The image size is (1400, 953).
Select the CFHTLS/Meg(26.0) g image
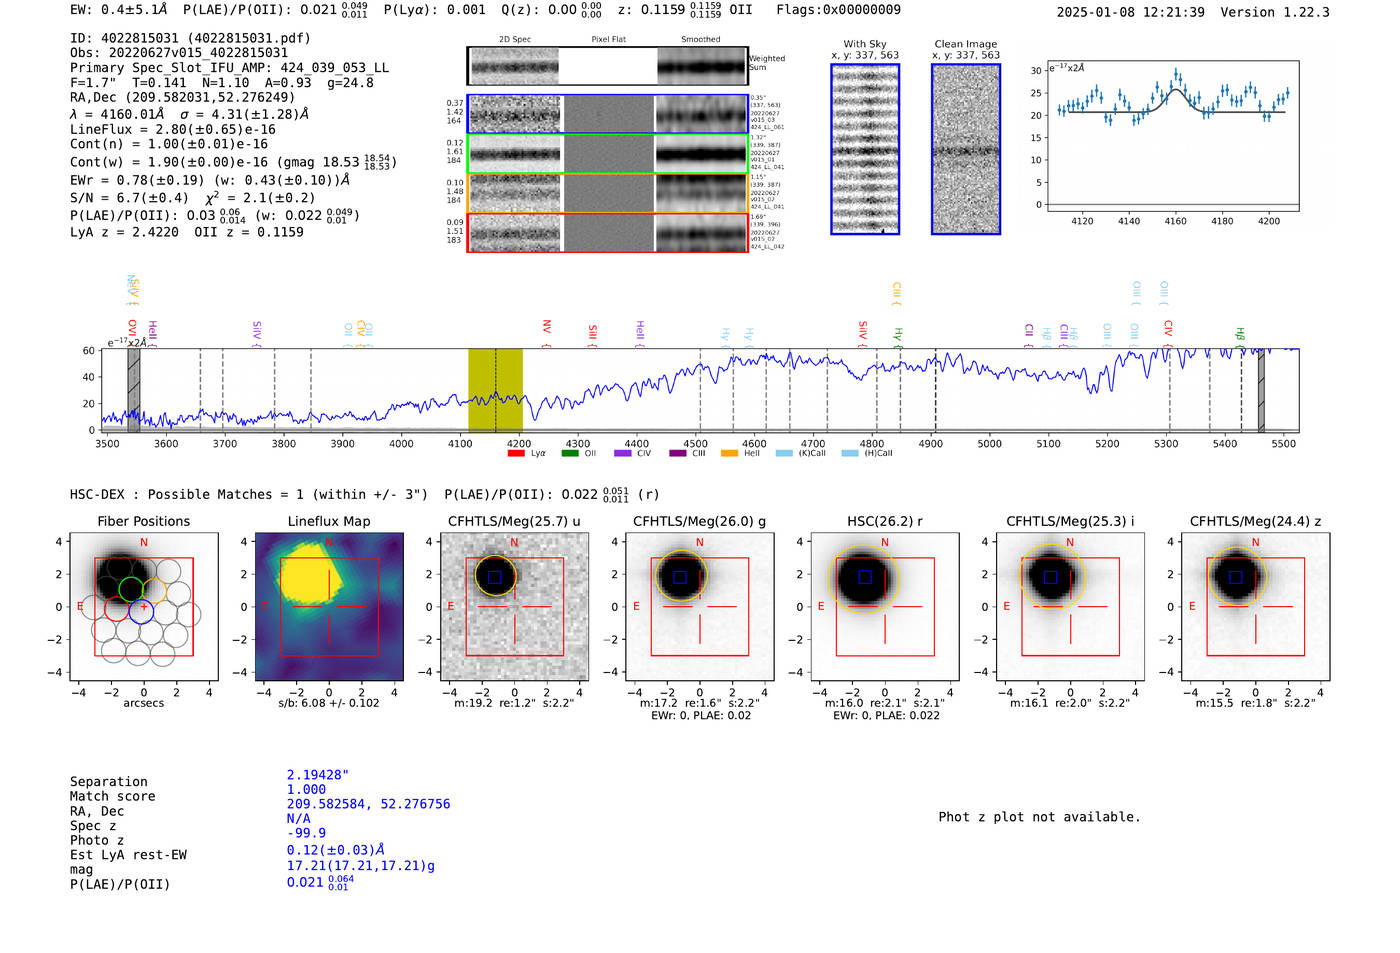700,606
